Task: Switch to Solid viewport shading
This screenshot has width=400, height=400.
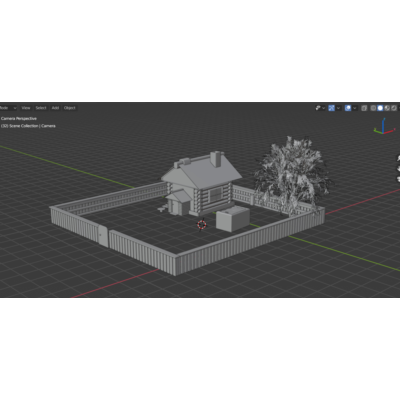Action: (380, 108)
